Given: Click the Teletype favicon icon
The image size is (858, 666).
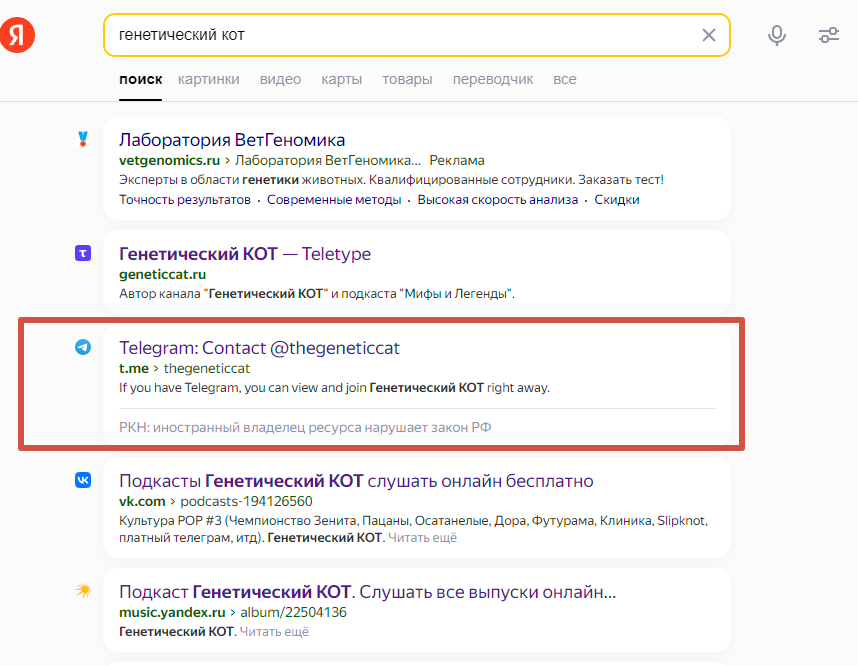Looking at the screenshot, I should click(83, 254).
